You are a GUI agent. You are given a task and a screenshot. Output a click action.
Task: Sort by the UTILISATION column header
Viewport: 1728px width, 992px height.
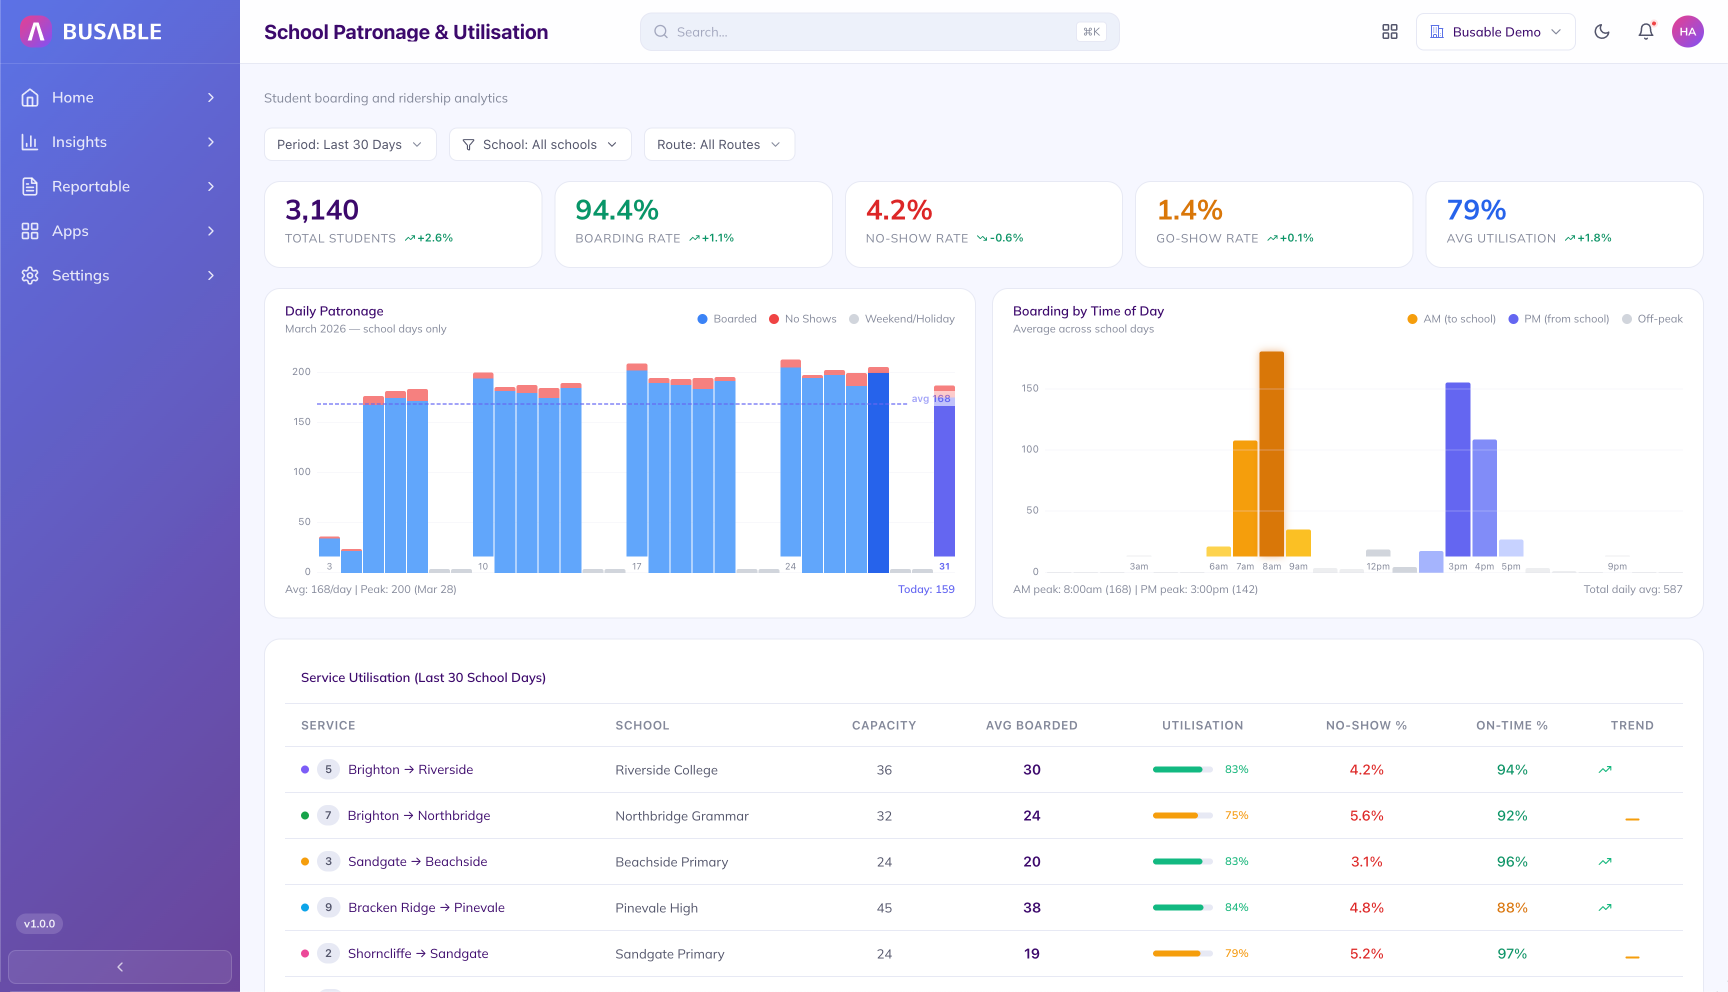[x=1203, y=726]
